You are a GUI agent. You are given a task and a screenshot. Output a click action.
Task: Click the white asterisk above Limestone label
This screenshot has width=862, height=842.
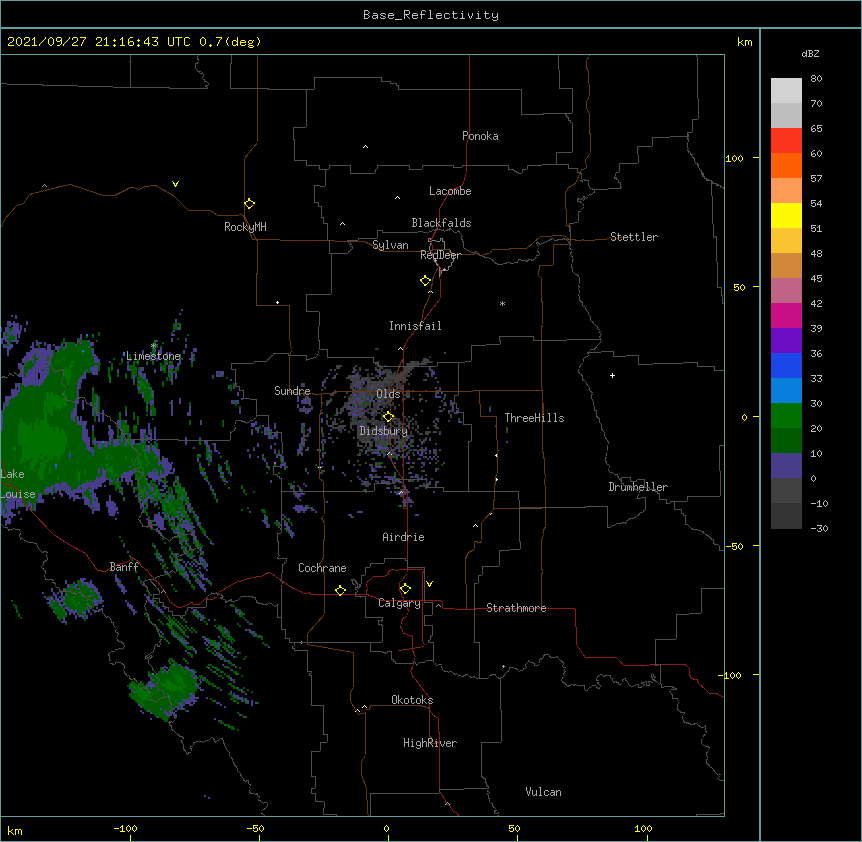tap(154, 345)
